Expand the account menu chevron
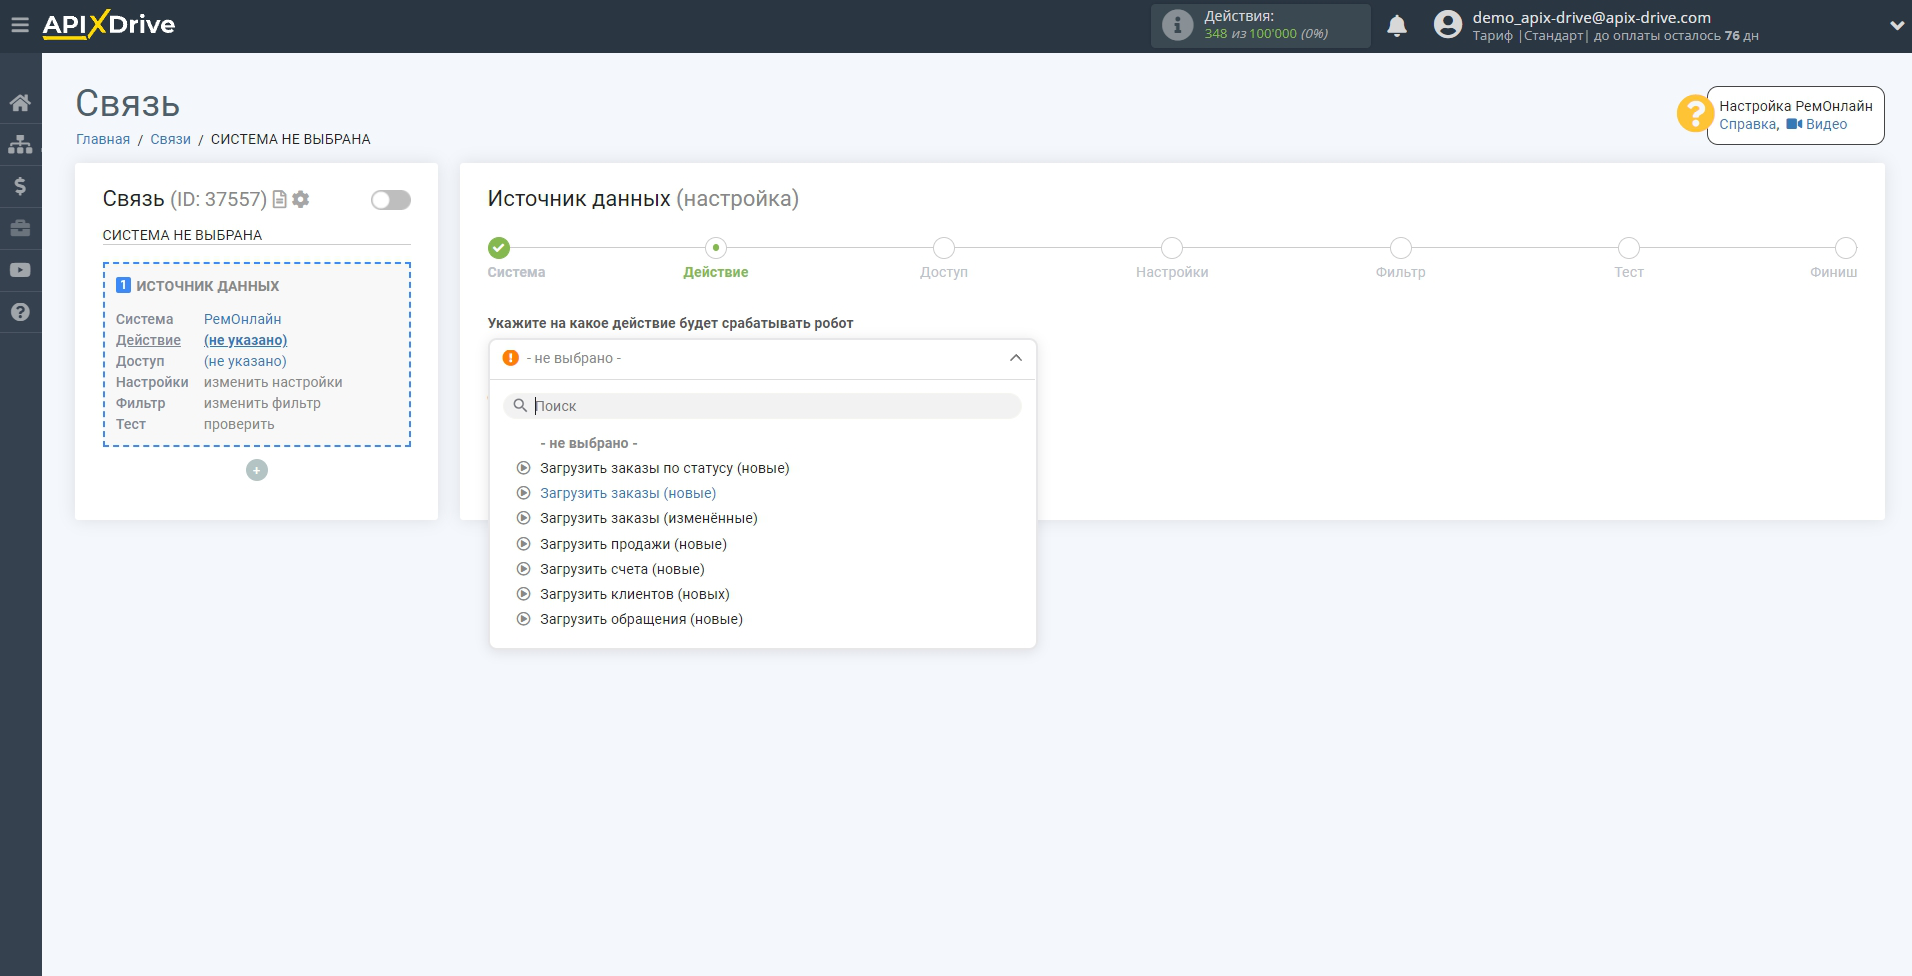1912x976 pixels. pos(1896,26)
